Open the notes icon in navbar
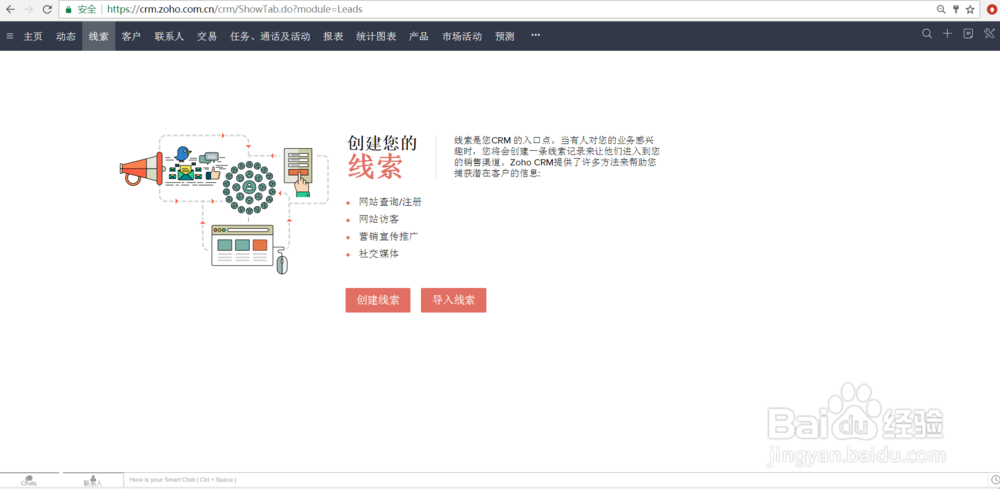Screen dimensions: 1000x489 [x=968, y=34]
